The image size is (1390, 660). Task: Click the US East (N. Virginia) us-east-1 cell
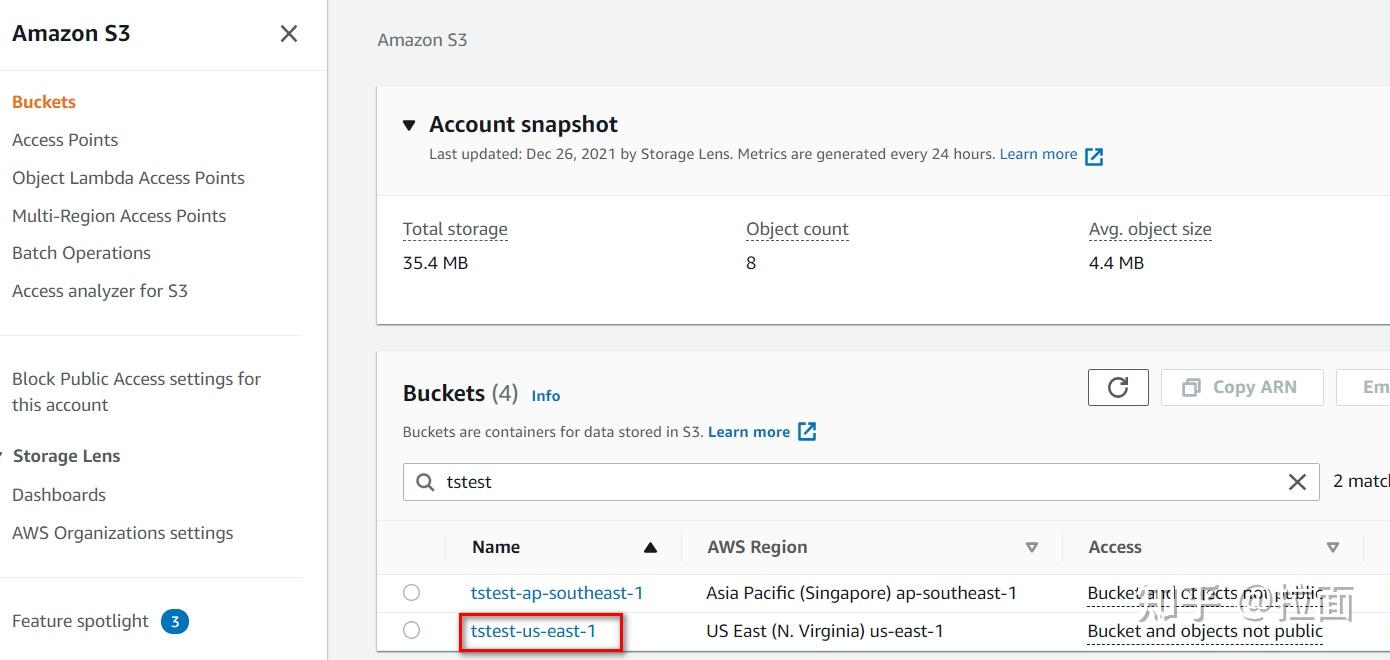pos(825,631)
